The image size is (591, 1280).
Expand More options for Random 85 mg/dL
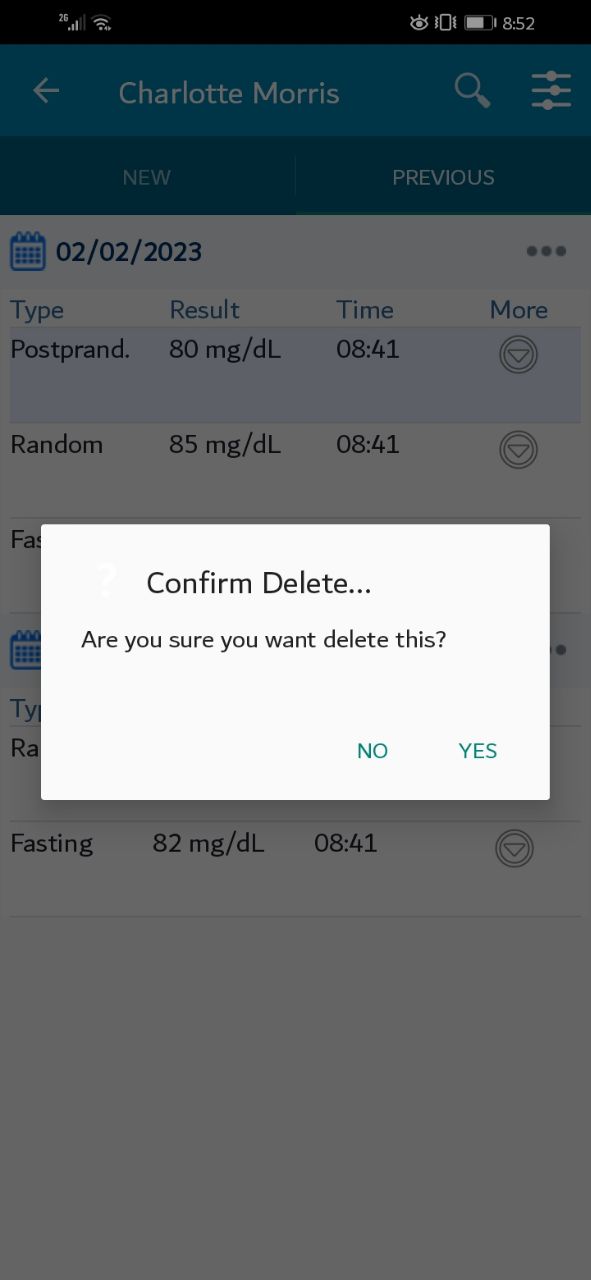click(518, 449)
